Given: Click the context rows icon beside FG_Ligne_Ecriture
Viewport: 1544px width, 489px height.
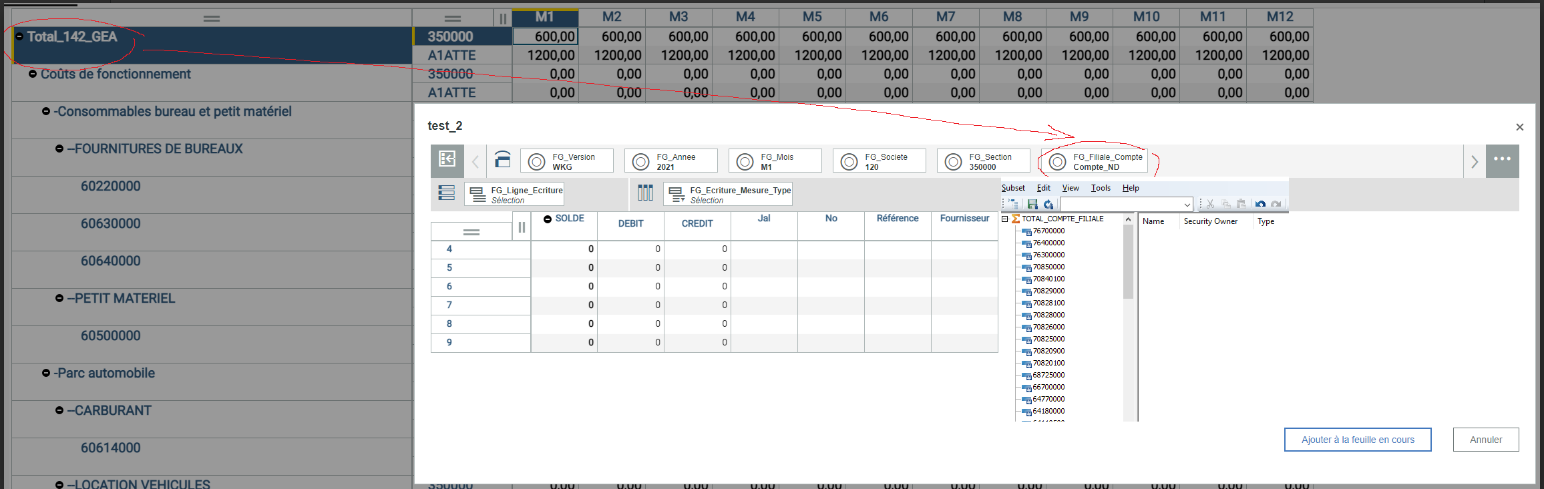Looking at the screenshot, I should (x=447, y=193).
